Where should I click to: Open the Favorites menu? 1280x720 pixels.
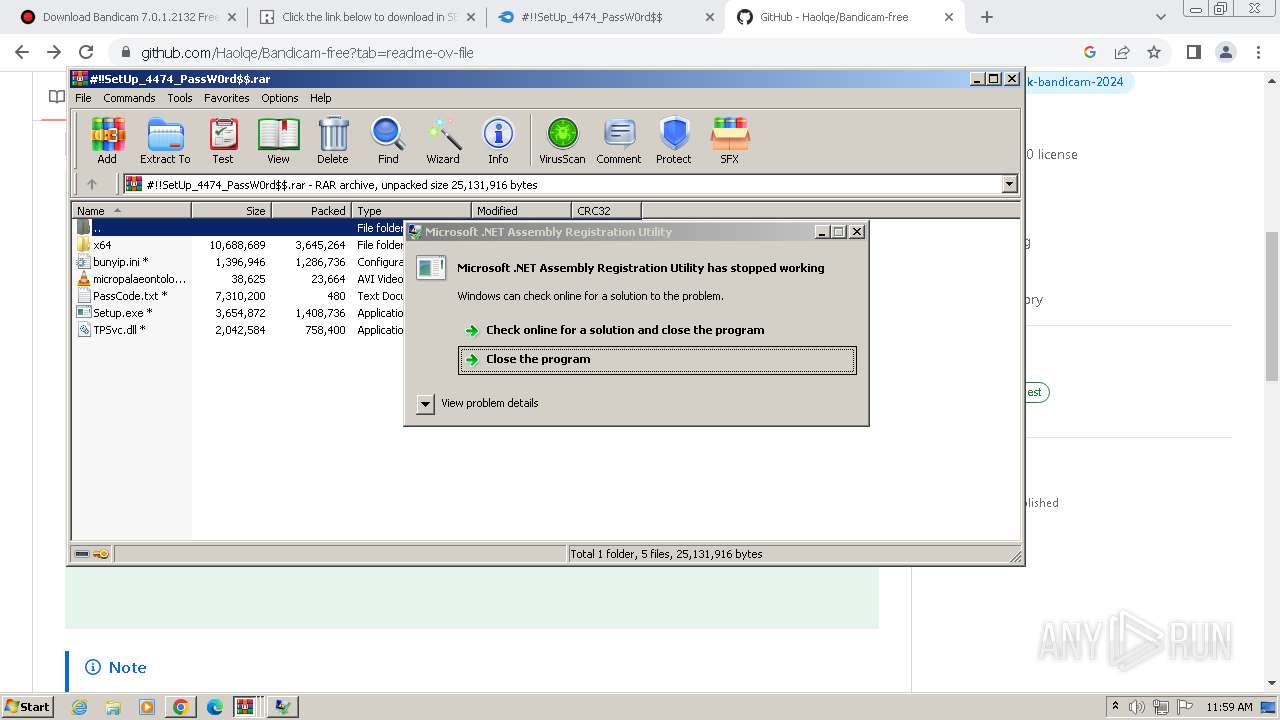tap(227, 98)
